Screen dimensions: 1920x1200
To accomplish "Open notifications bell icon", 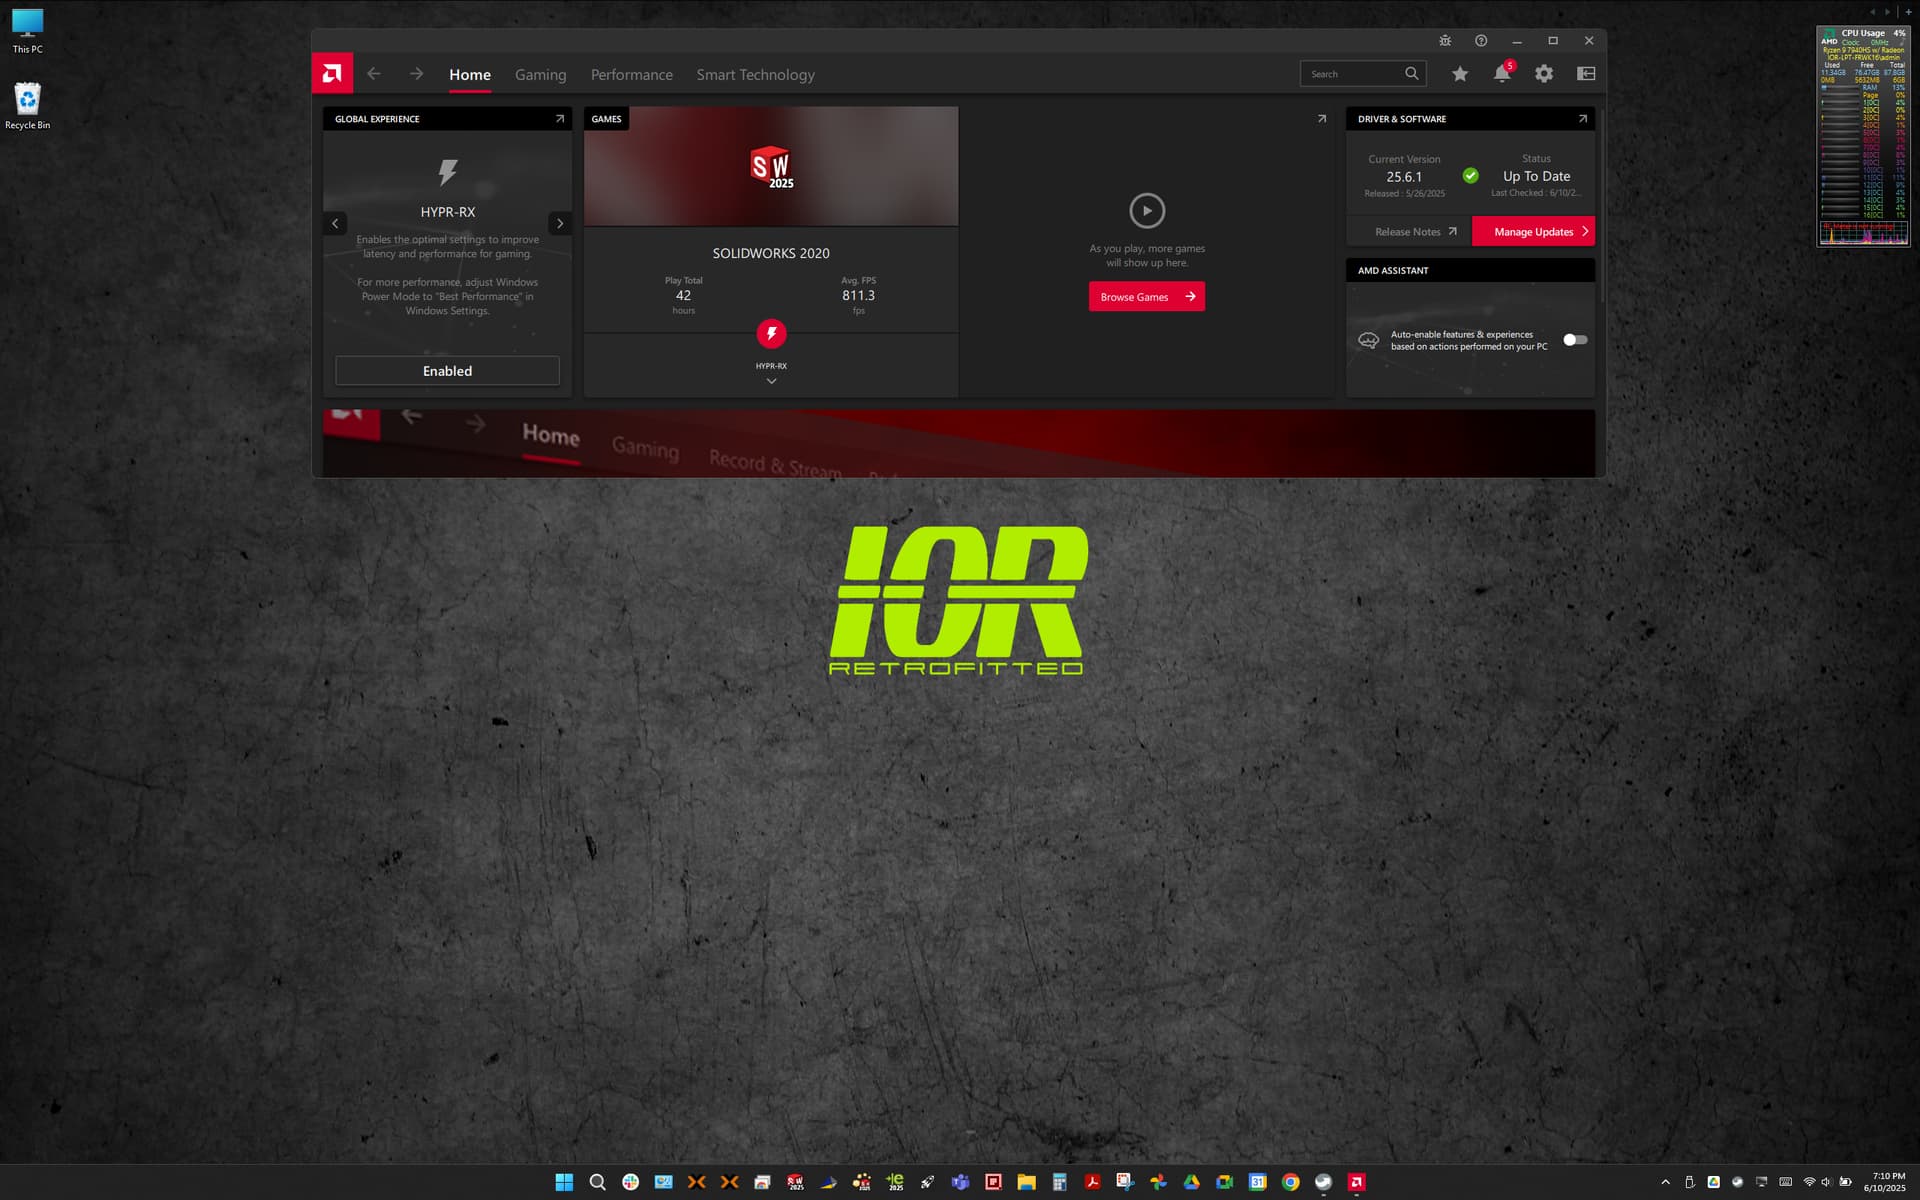I will [x=1502, y=74].
